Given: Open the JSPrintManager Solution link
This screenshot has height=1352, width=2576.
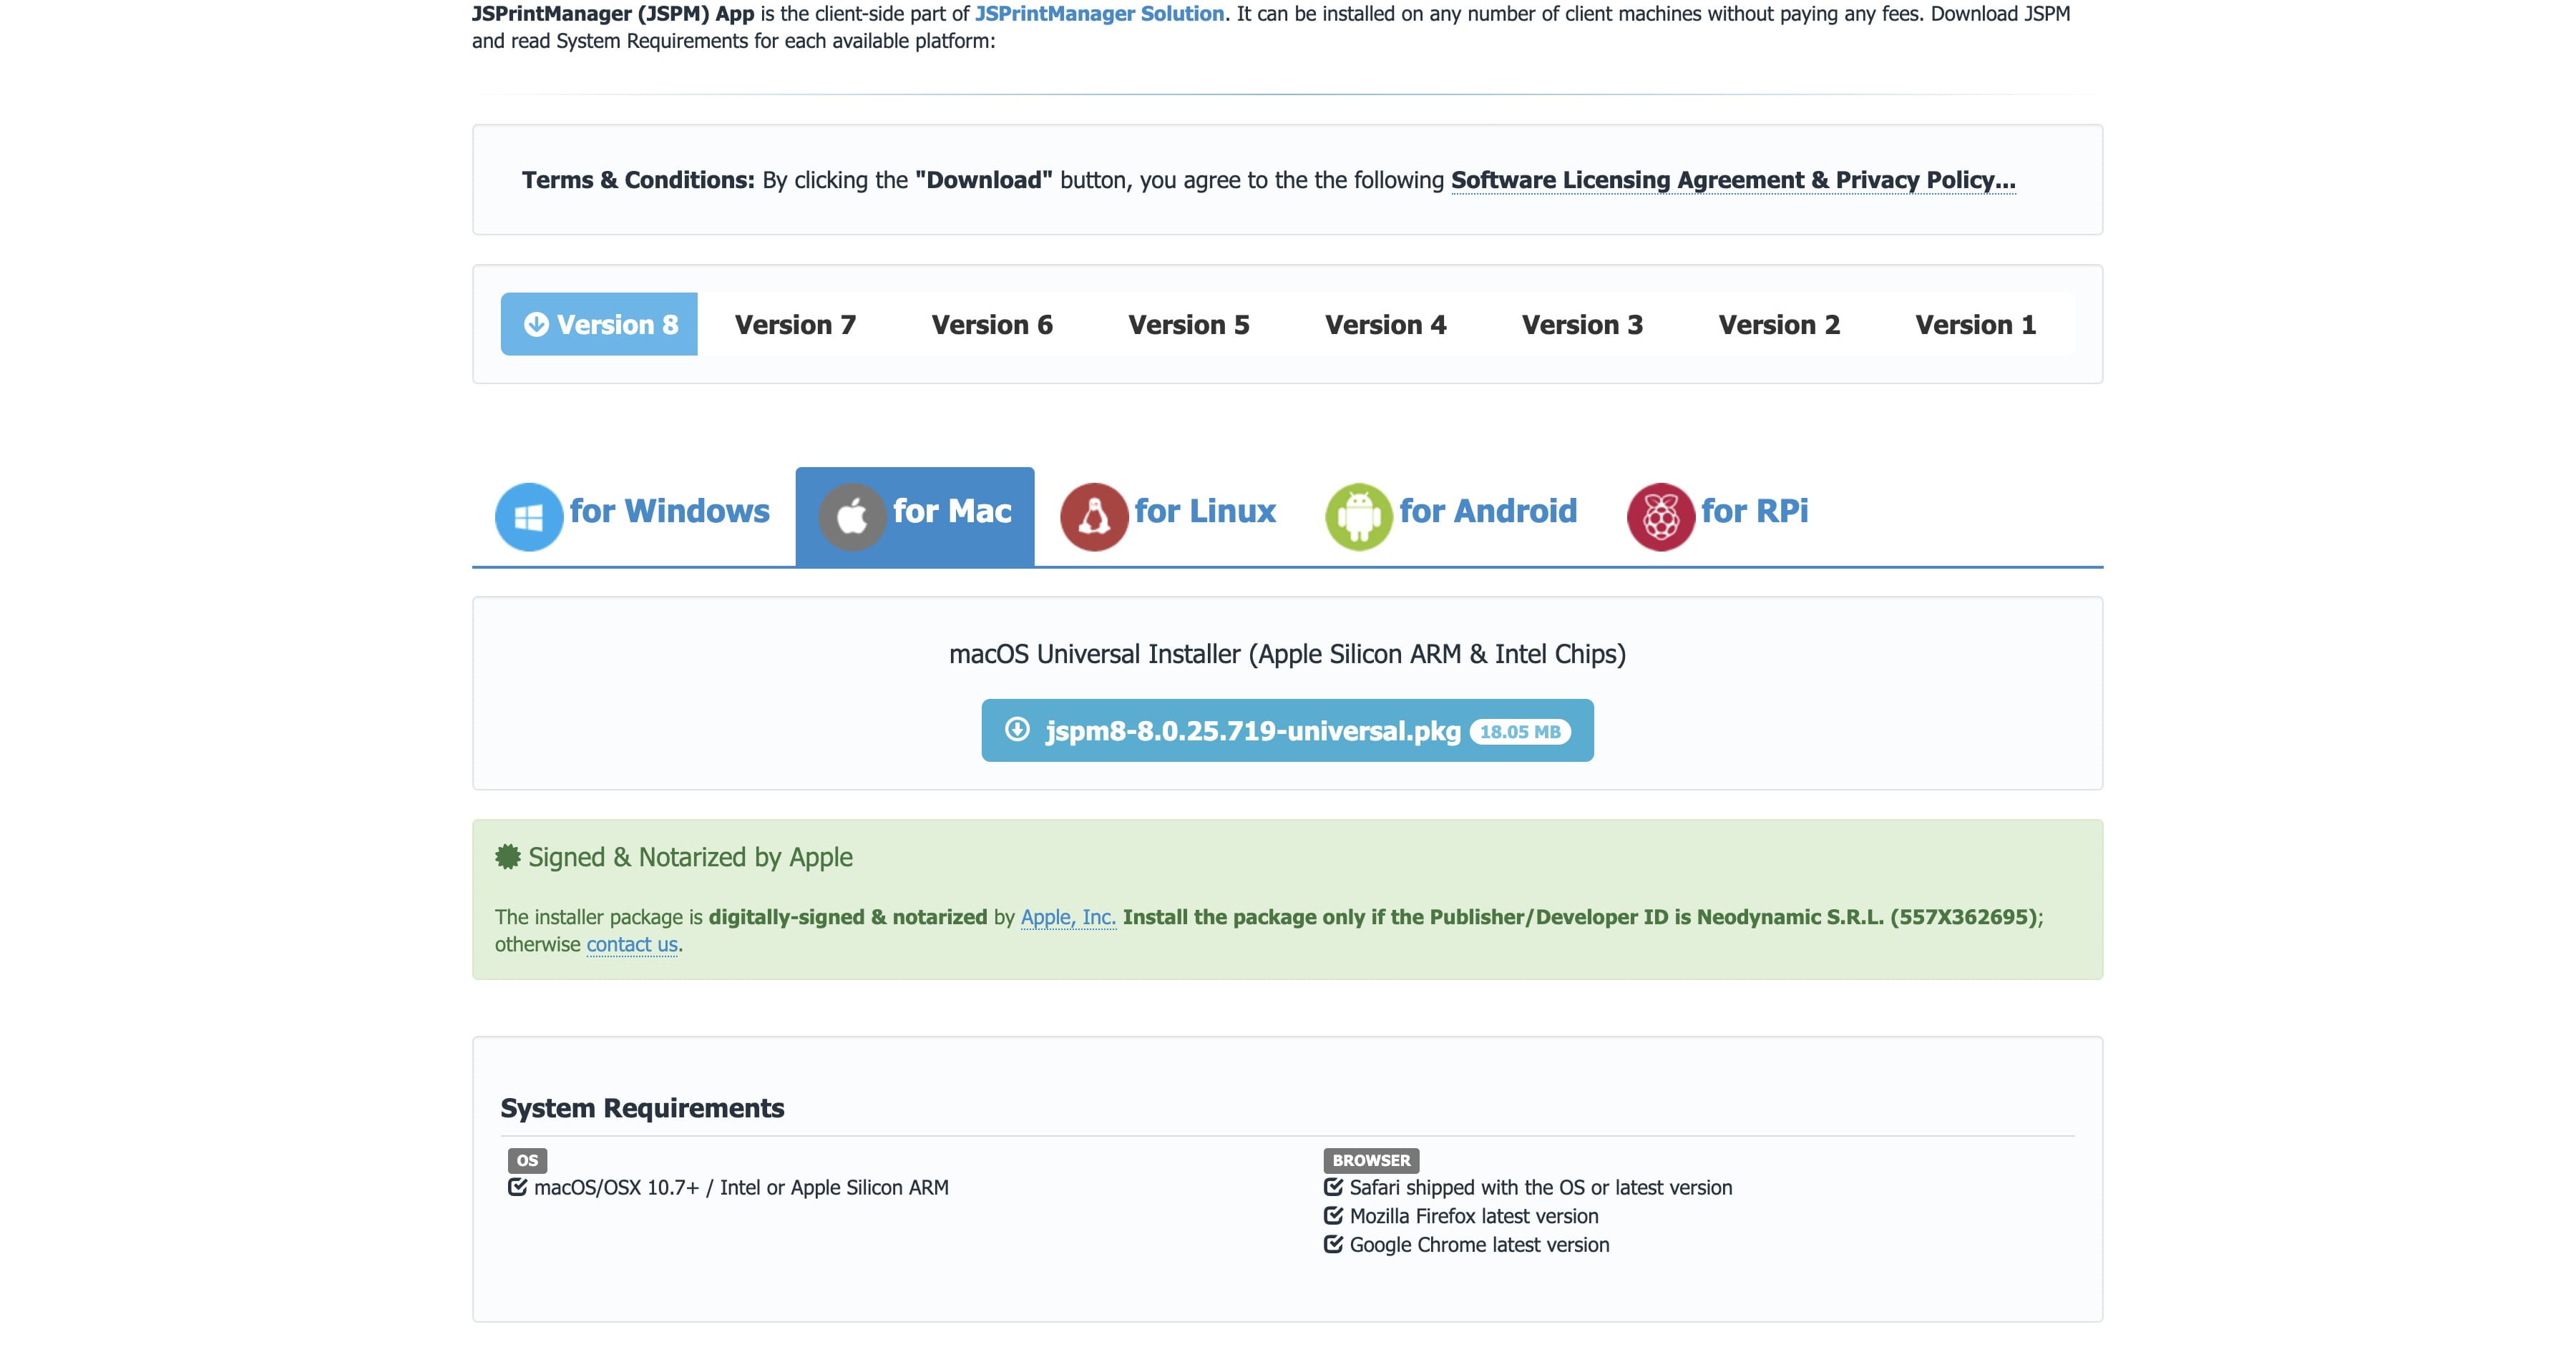Looking at the screenshot, I should [1099, 14].
